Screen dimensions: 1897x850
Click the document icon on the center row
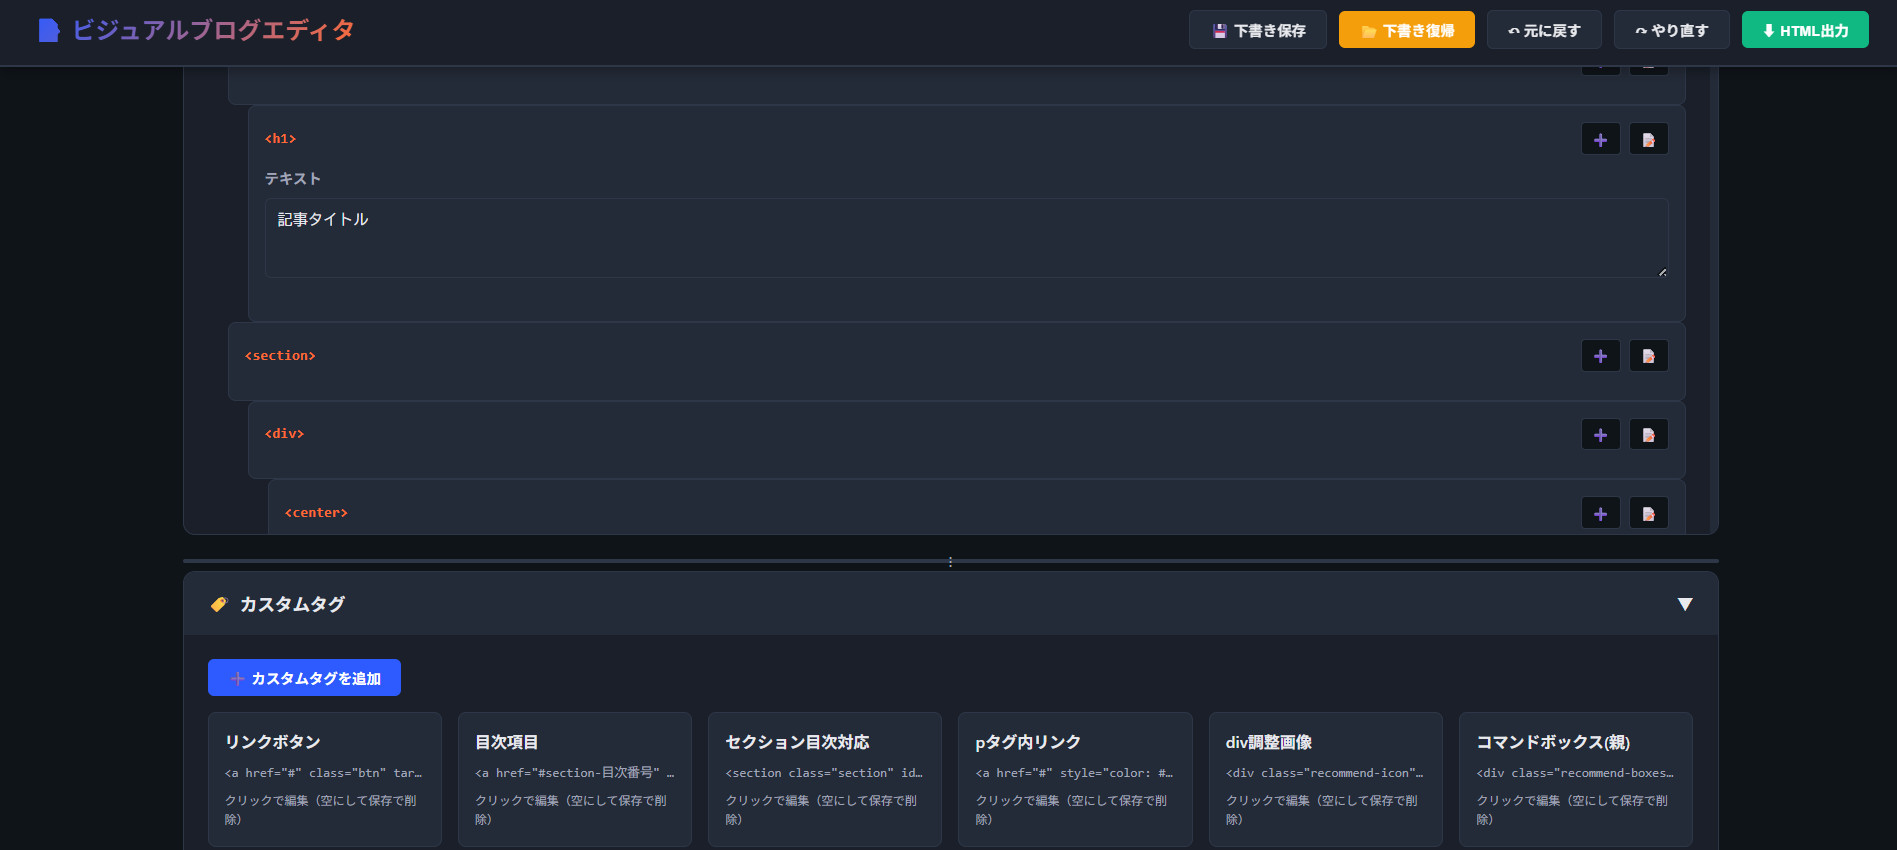pos(1648,514)
